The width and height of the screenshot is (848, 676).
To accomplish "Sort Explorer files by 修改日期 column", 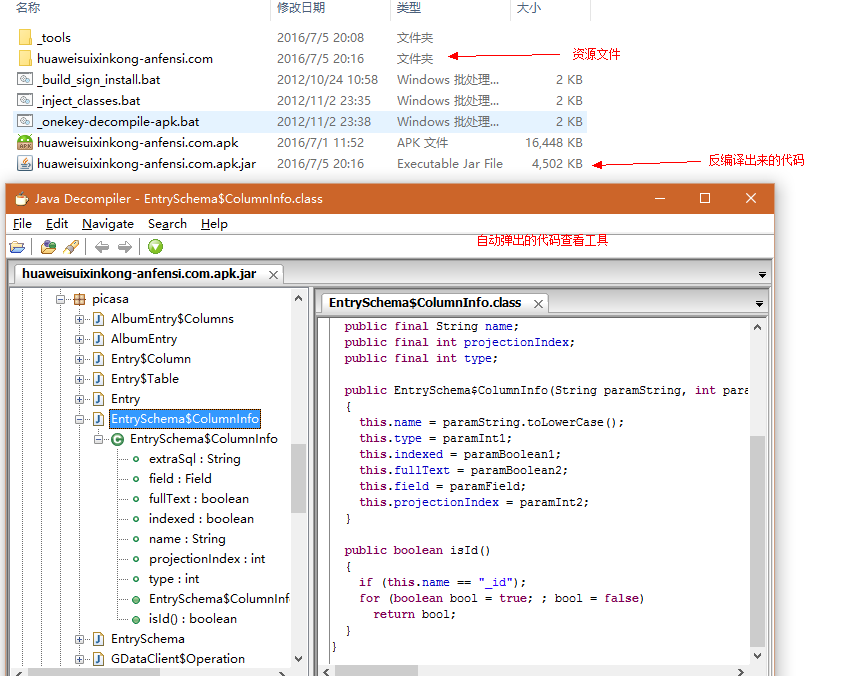I will [x=301, y=8].
